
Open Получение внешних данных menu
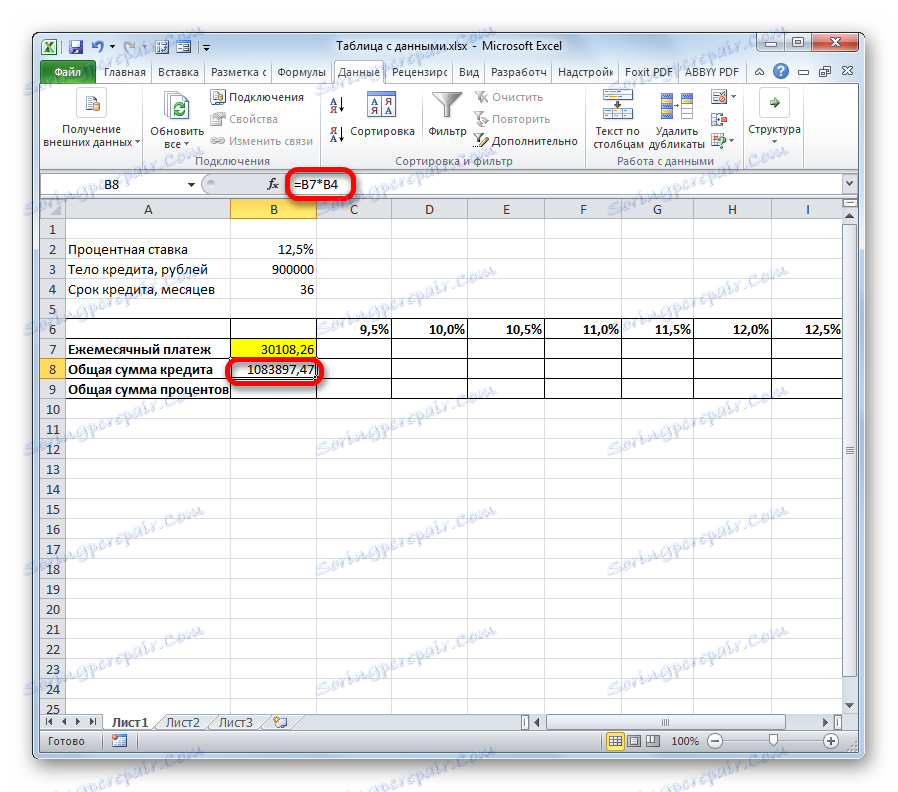(92, 119)
